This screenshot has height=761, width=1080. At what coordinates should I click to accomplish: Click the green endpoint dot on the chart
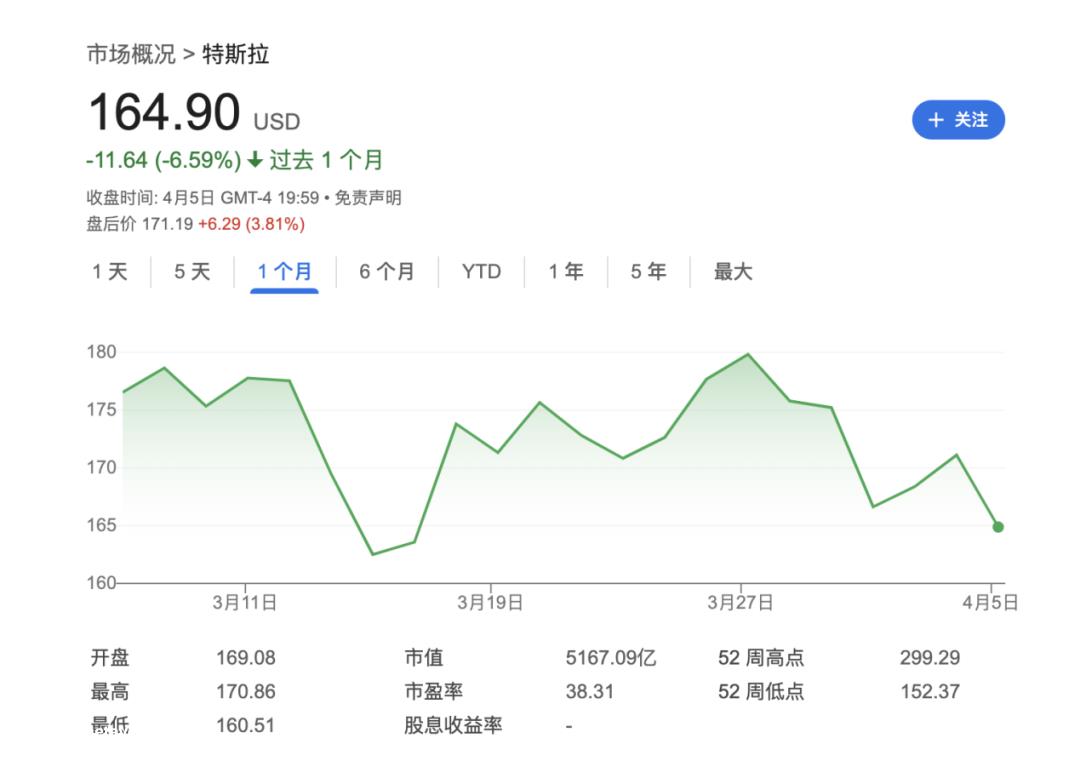coord(998,527)
